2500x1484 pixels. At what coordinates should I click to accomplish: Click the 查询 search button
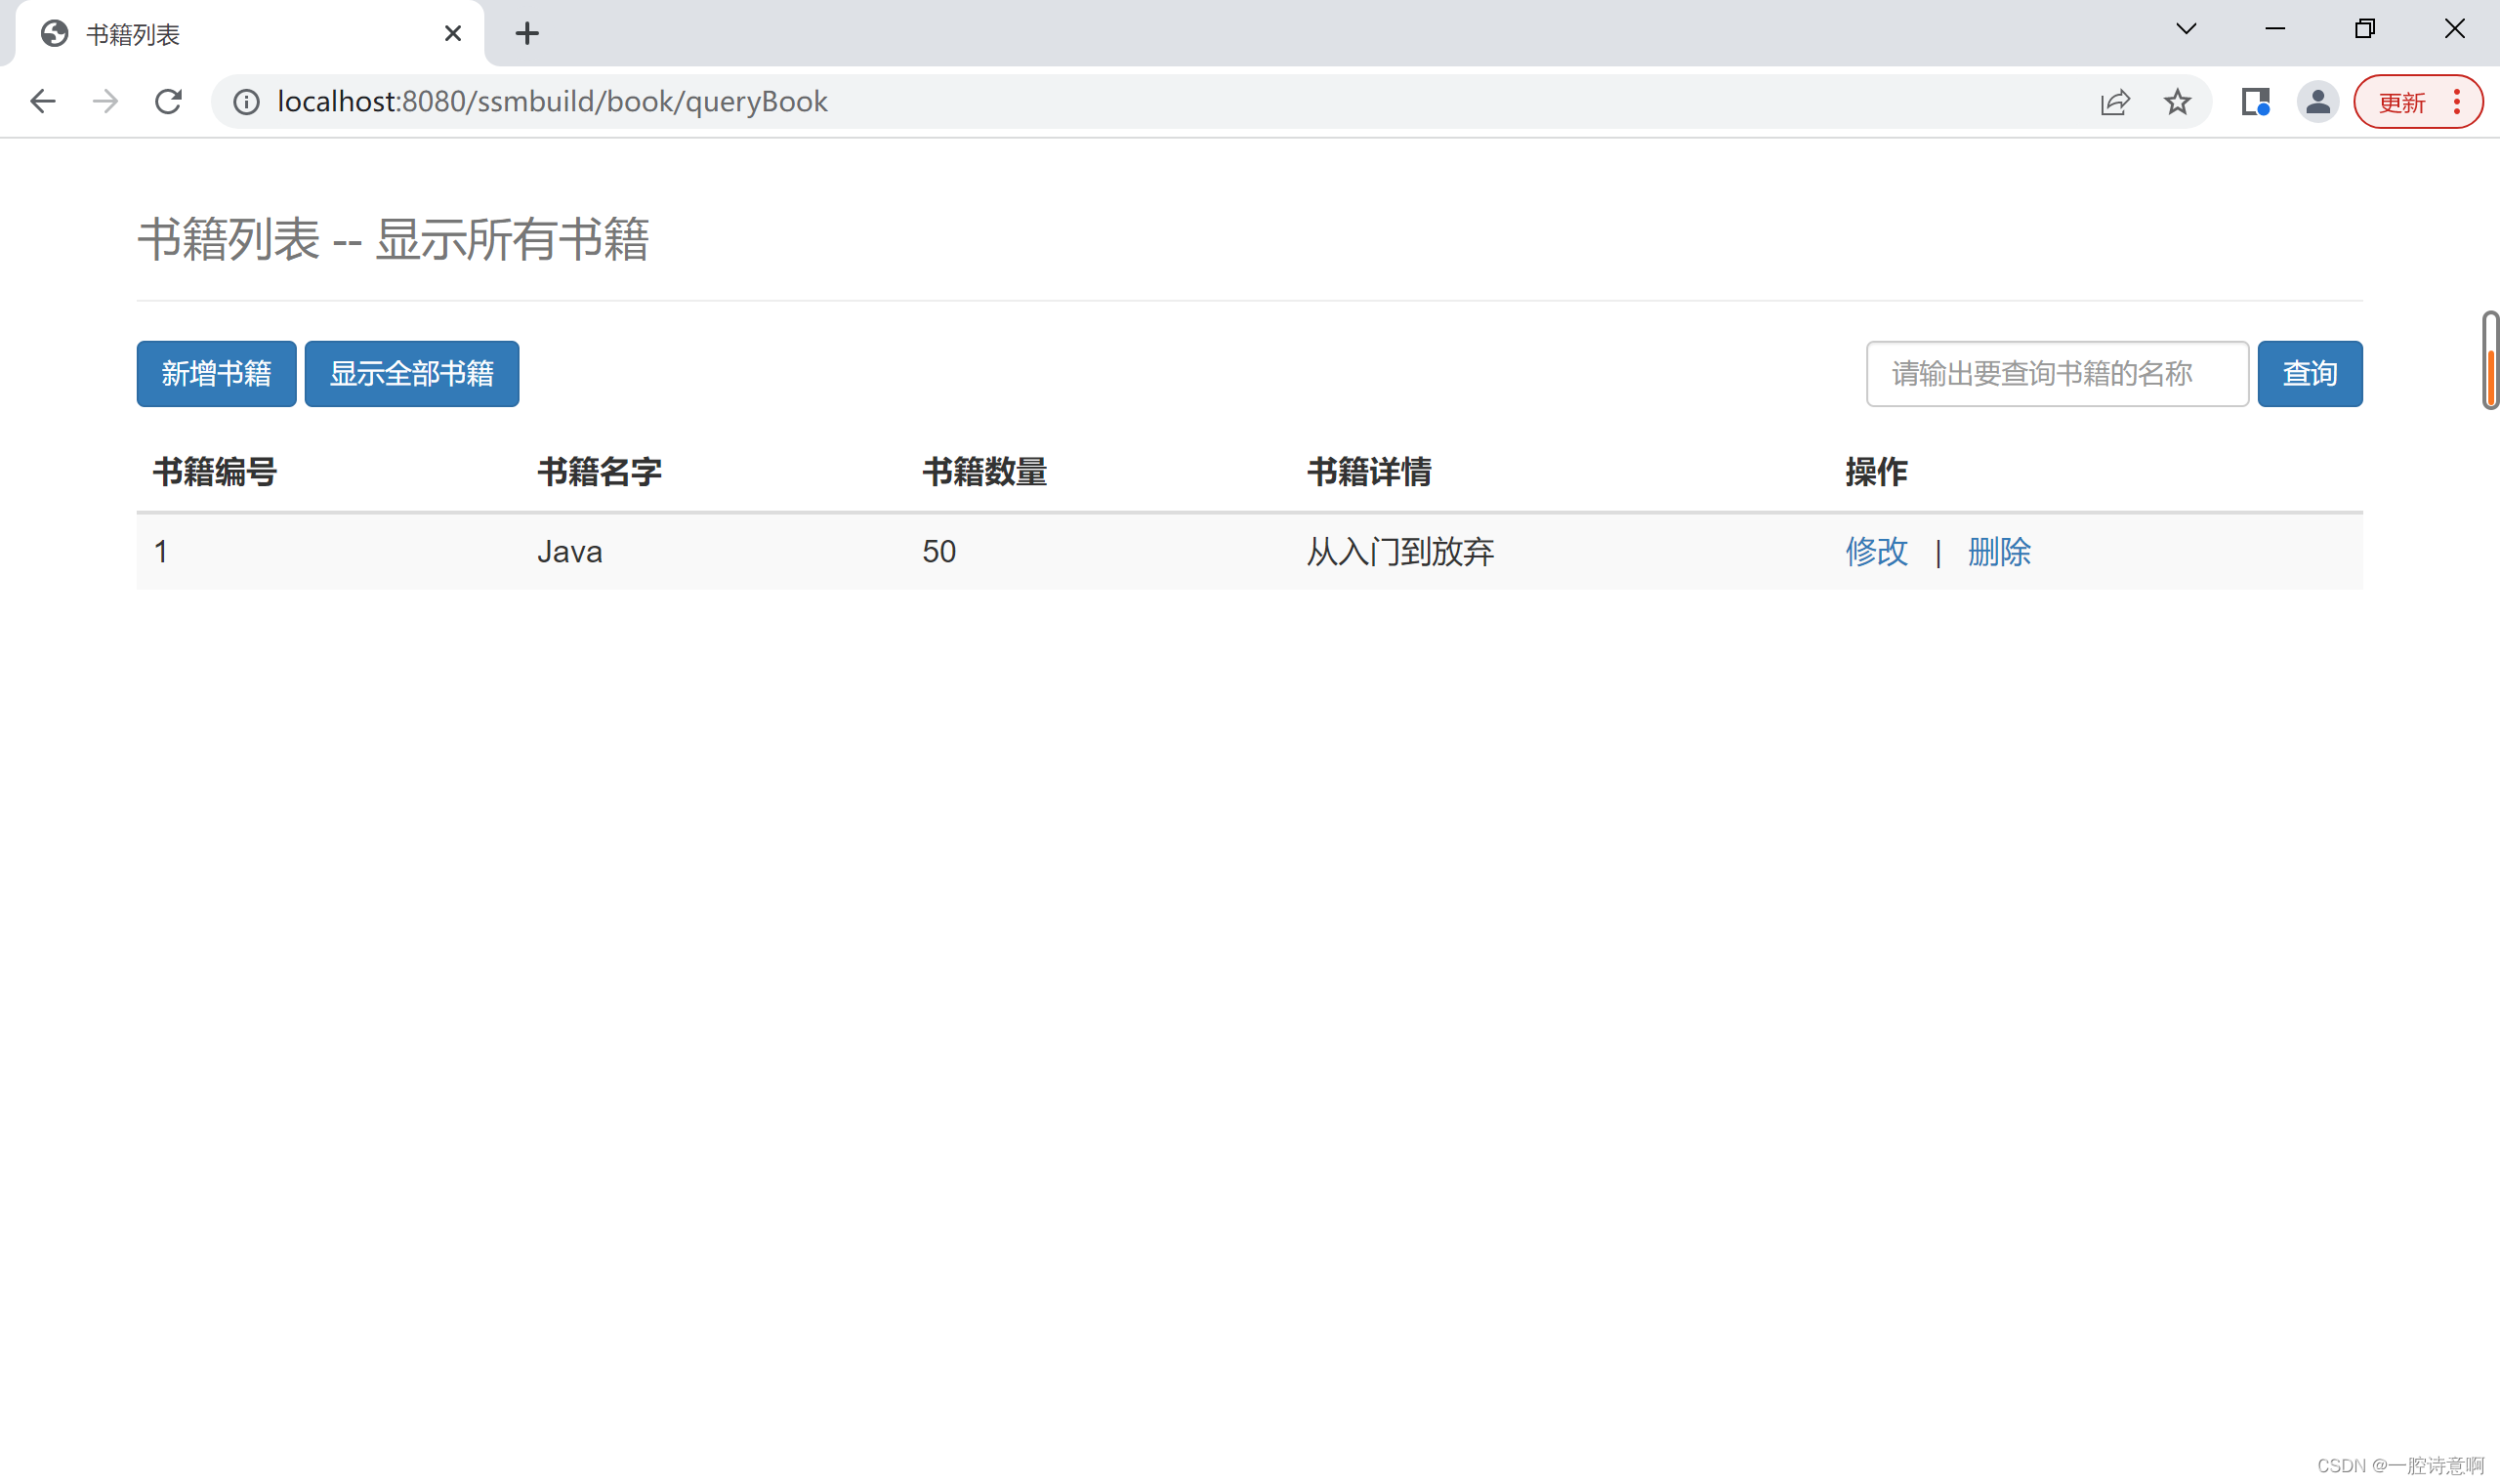2309,373
